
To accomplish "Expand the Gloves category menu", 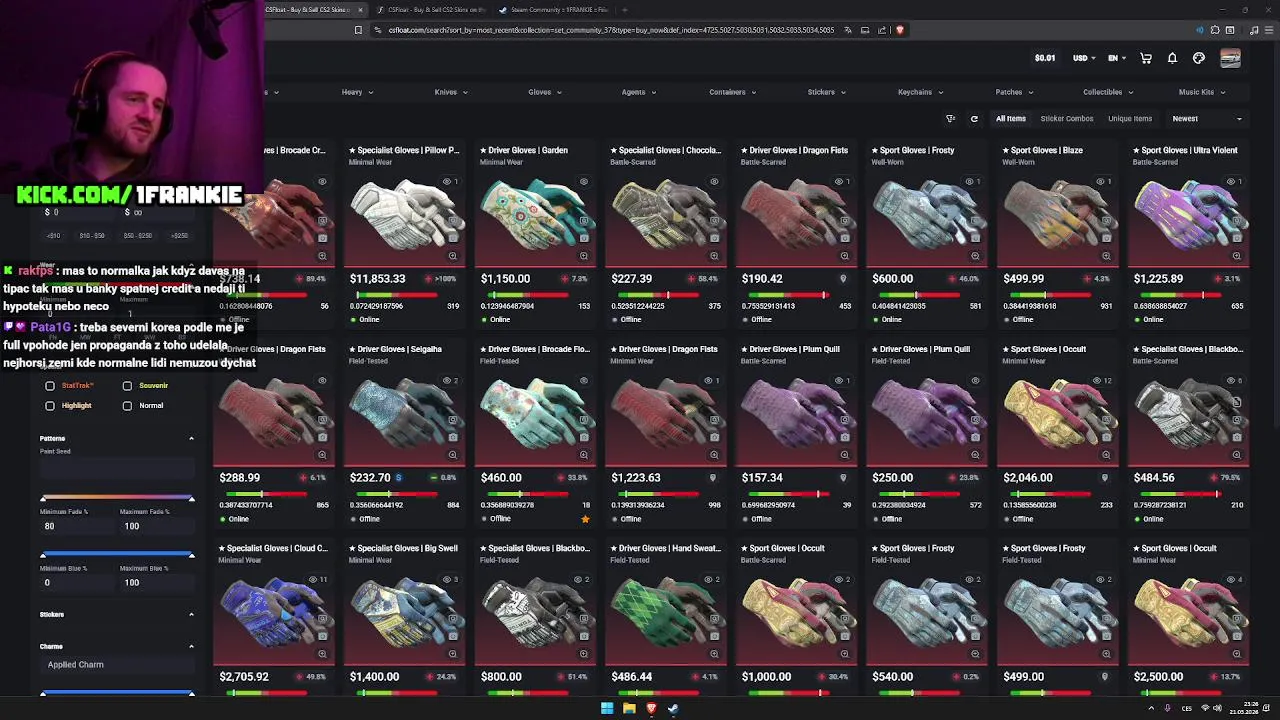I will 545,92.
